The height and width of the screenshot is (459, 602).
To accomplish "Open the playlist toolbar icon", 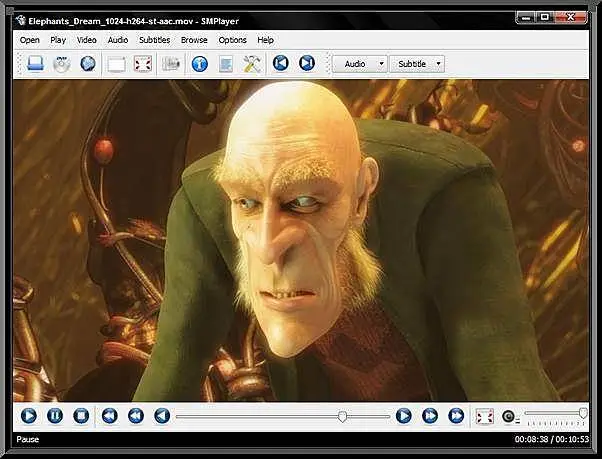I will point(226,64).
